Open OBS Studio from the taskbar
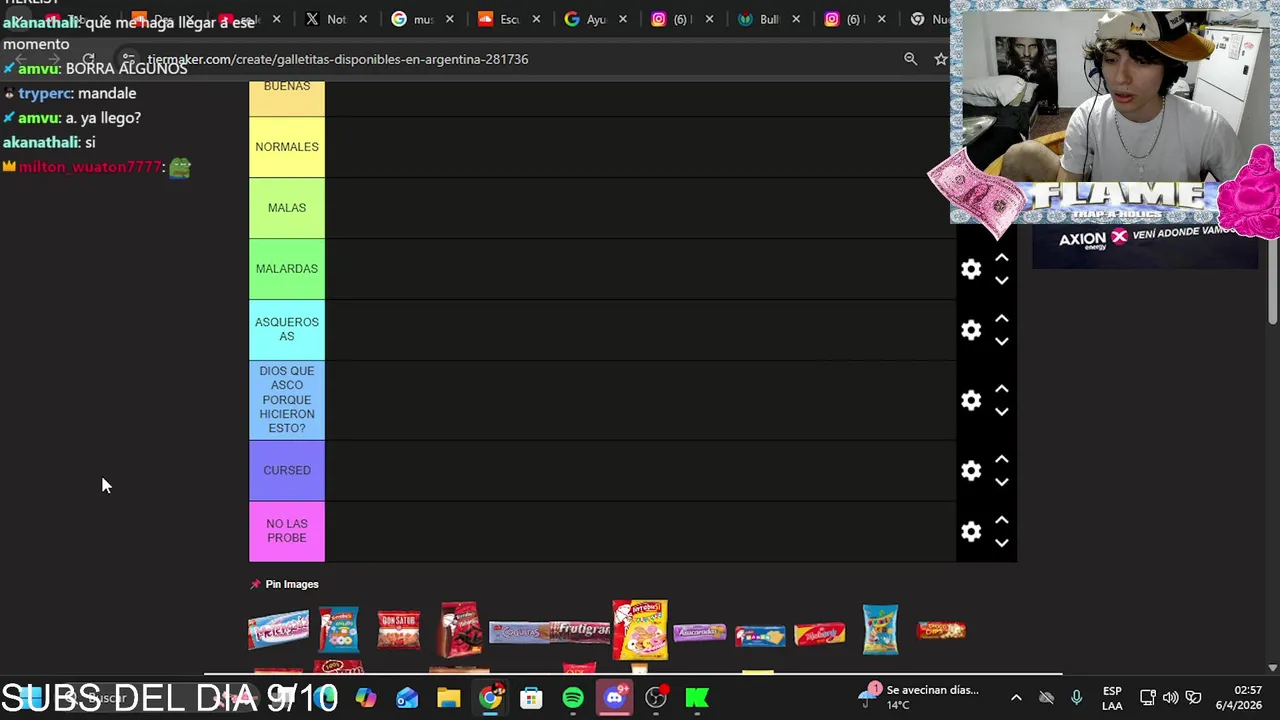This screenshot has height=720, width=1280. pos(656,698)
